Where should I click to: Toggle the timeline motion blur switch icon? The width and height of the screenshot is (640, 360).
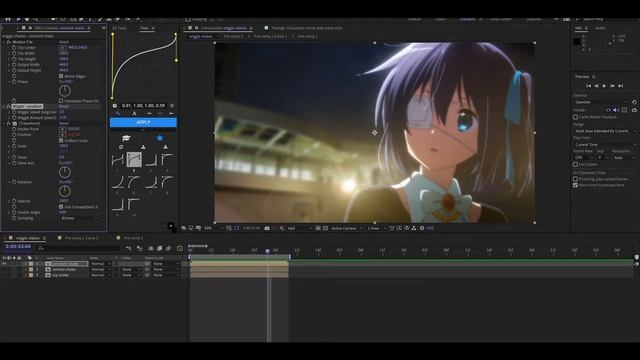(x=169, y=248)
